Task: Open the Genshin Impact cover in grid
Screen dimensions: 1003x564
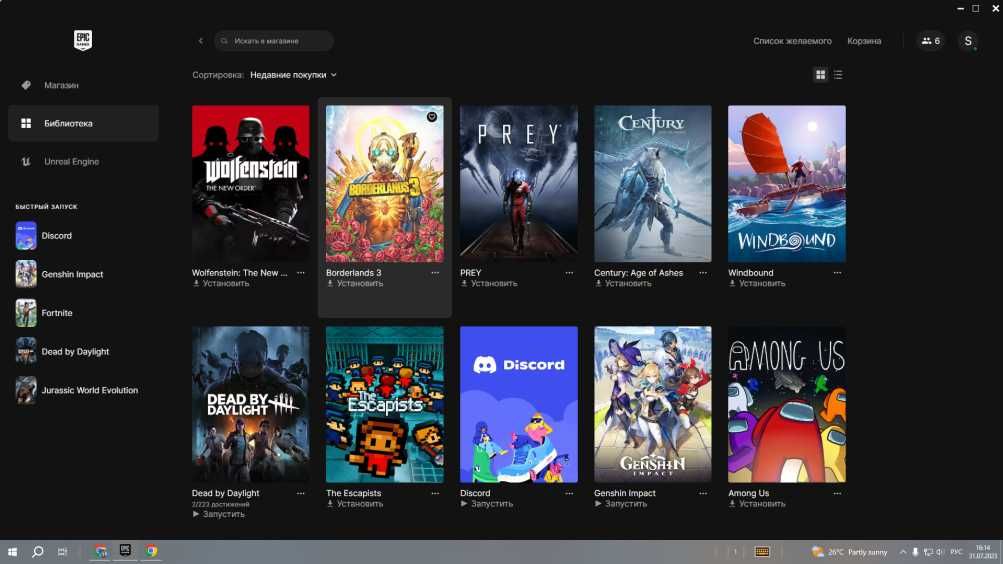Action: [652, 404]
